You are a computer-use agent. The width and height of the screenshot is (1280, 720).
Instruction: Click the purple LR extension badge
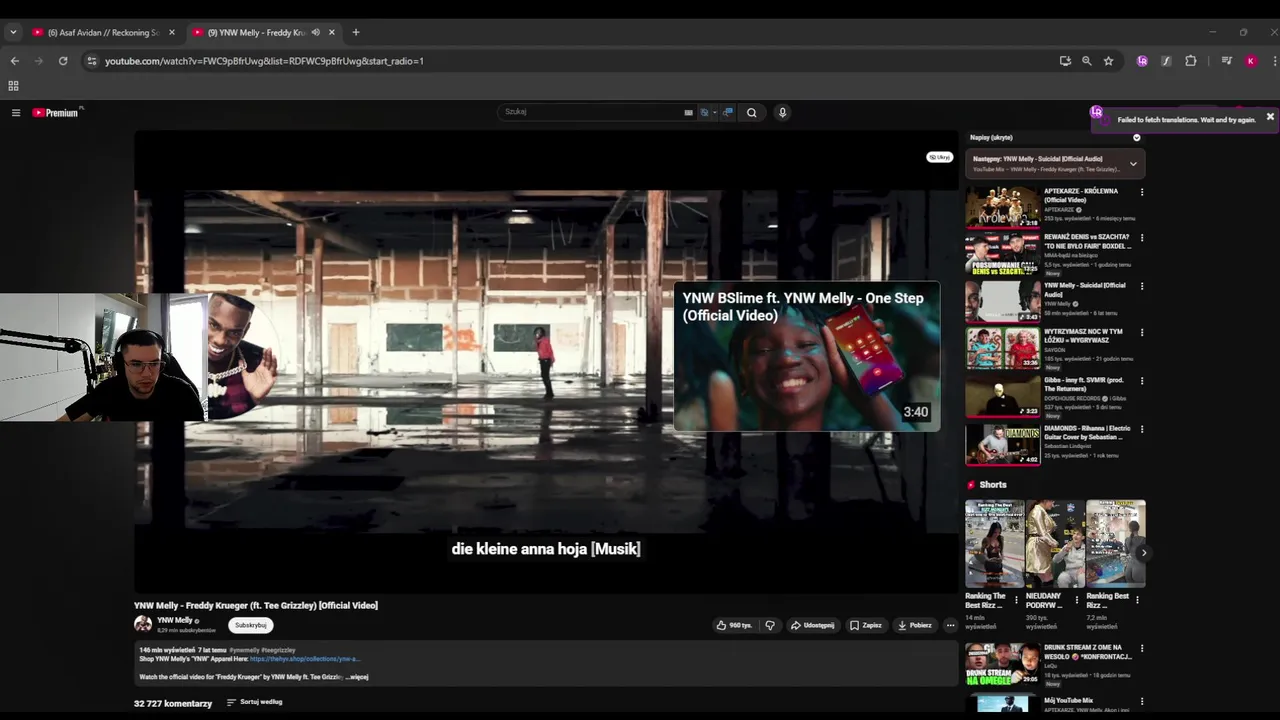coord(1142,61)
